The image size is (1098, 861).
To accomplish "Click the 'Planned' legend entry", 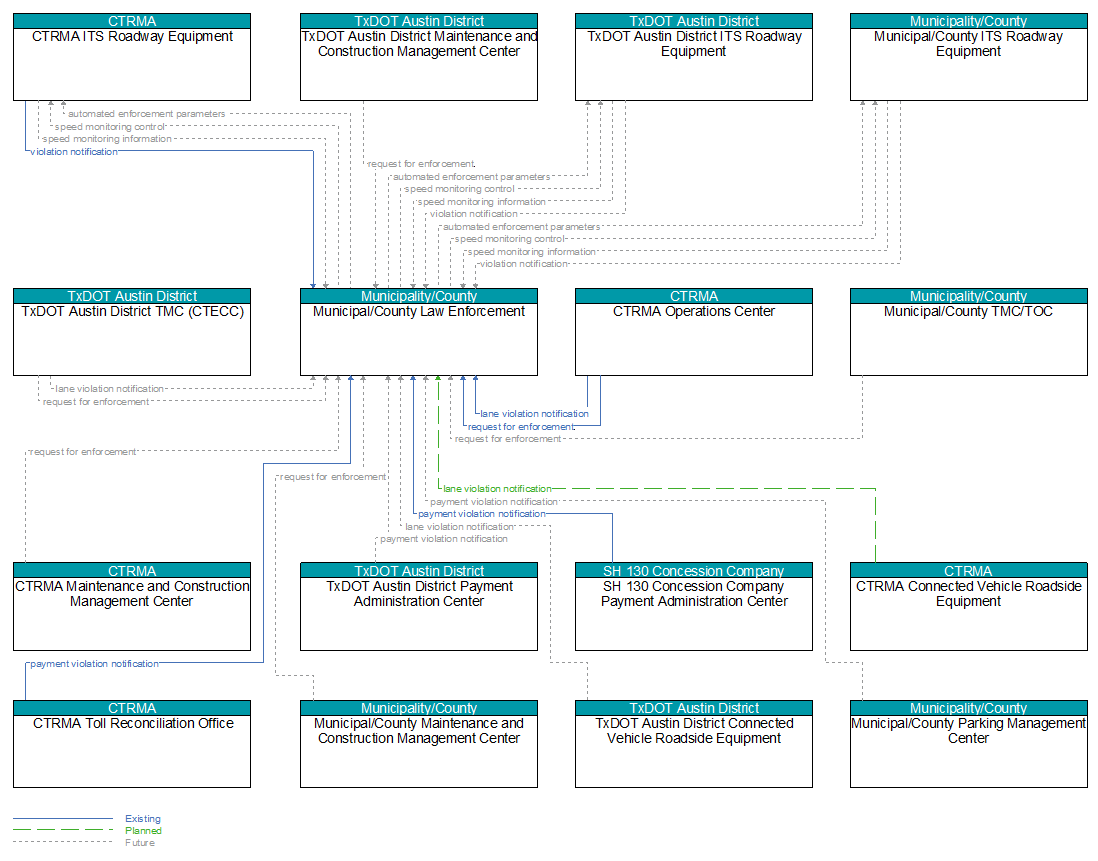I will 144,830.
